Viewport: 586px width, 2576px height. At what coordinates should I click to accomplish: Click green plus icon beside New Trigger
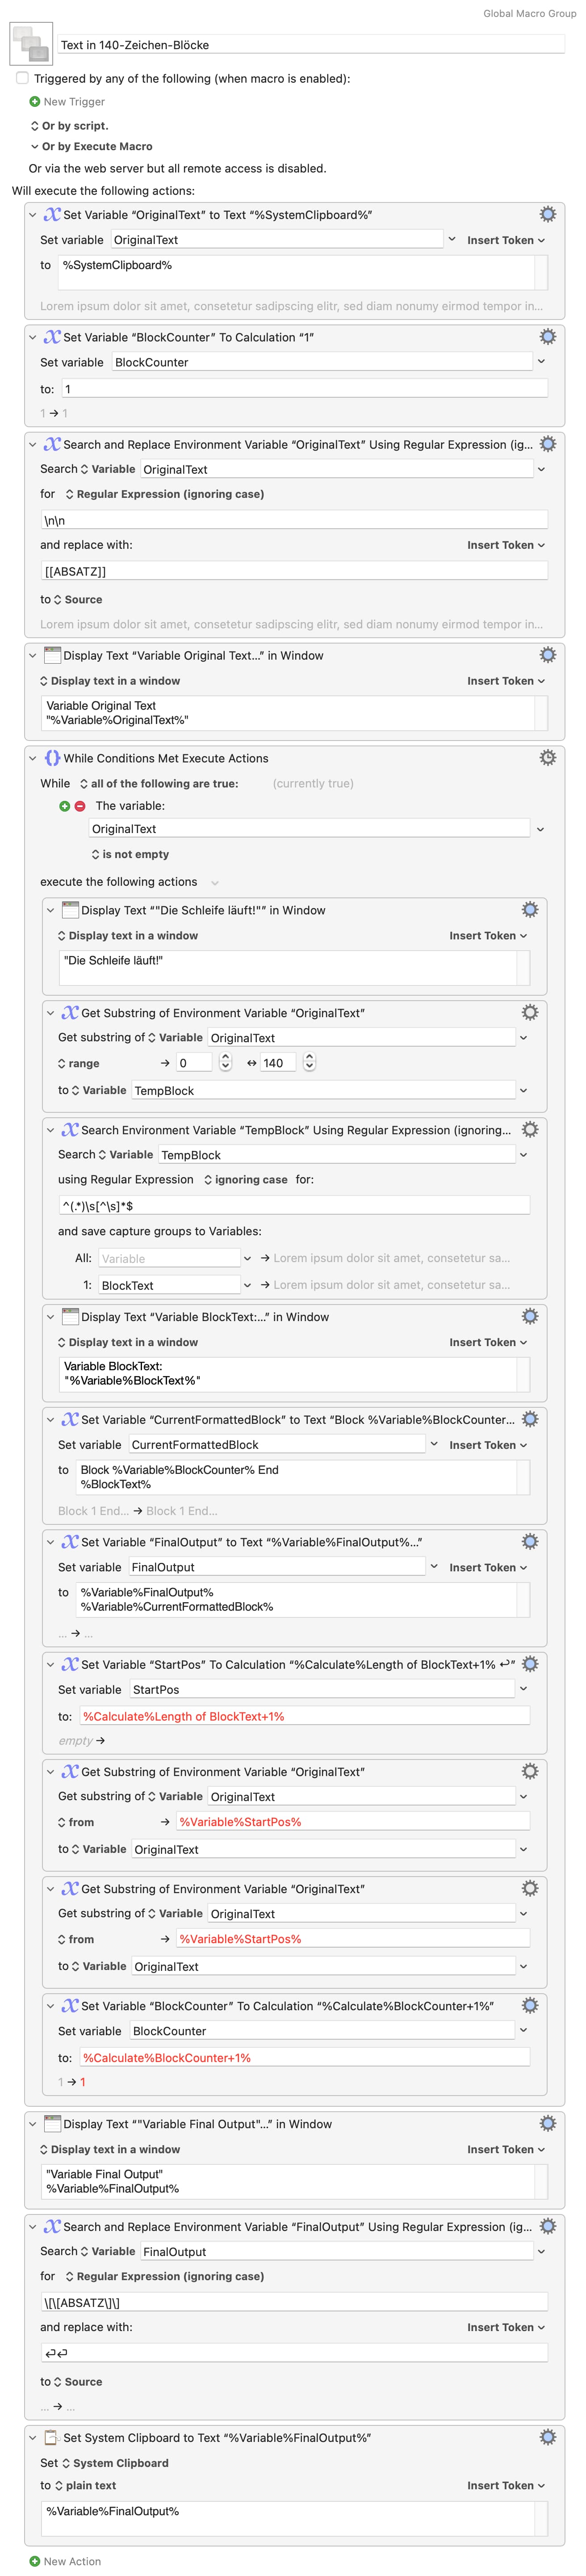click(x=35, y=102)
